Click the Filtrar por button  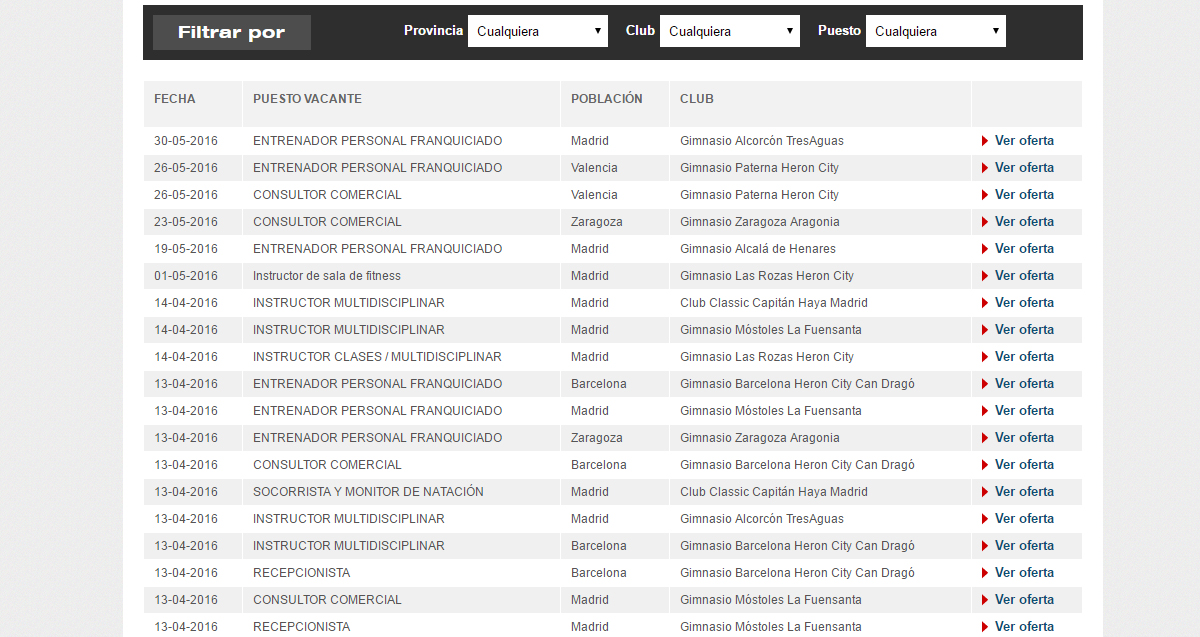pos(232,32)
